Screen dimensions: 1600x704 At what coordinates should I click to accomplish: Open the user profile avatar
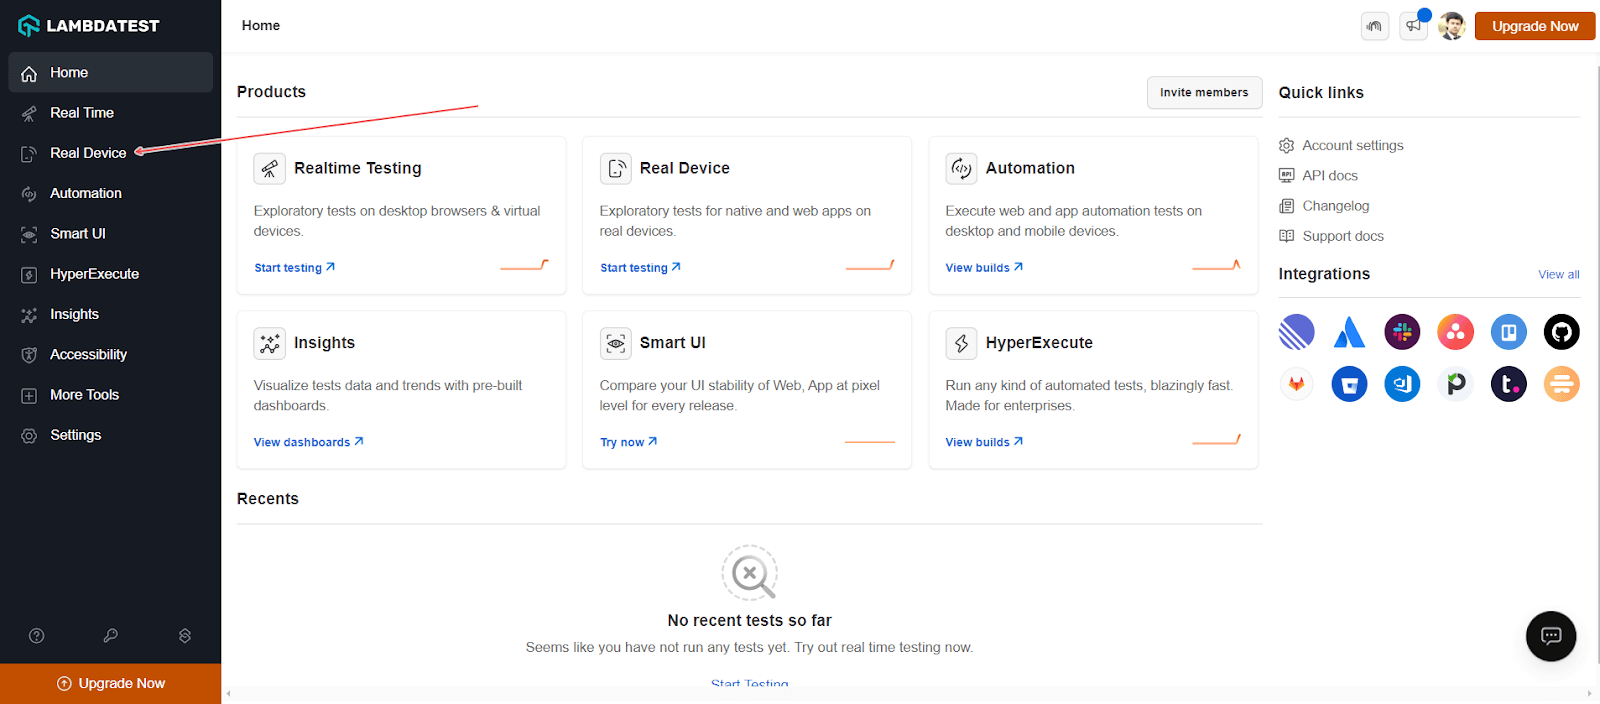(x=1452, y=26)
